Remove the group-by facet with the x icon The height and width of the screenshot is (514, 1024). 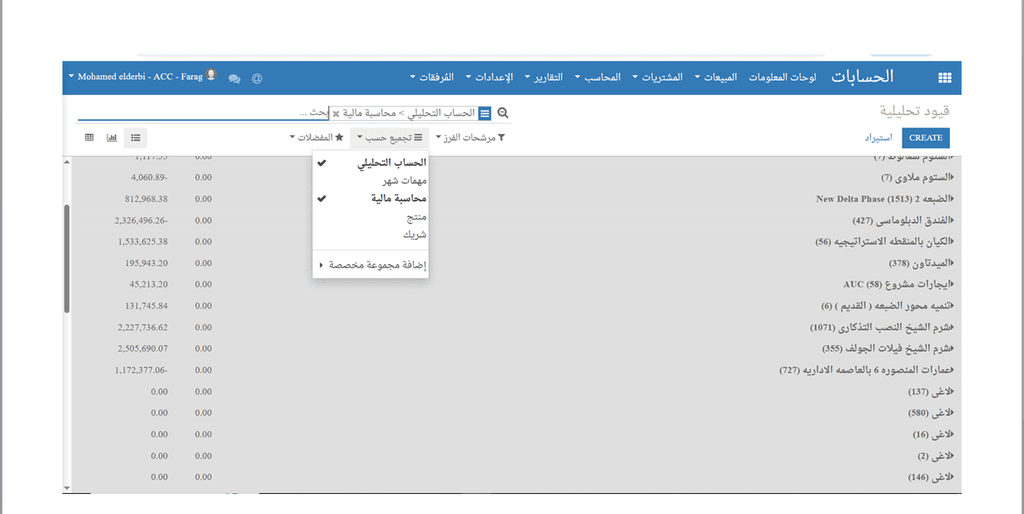[336, 114]
